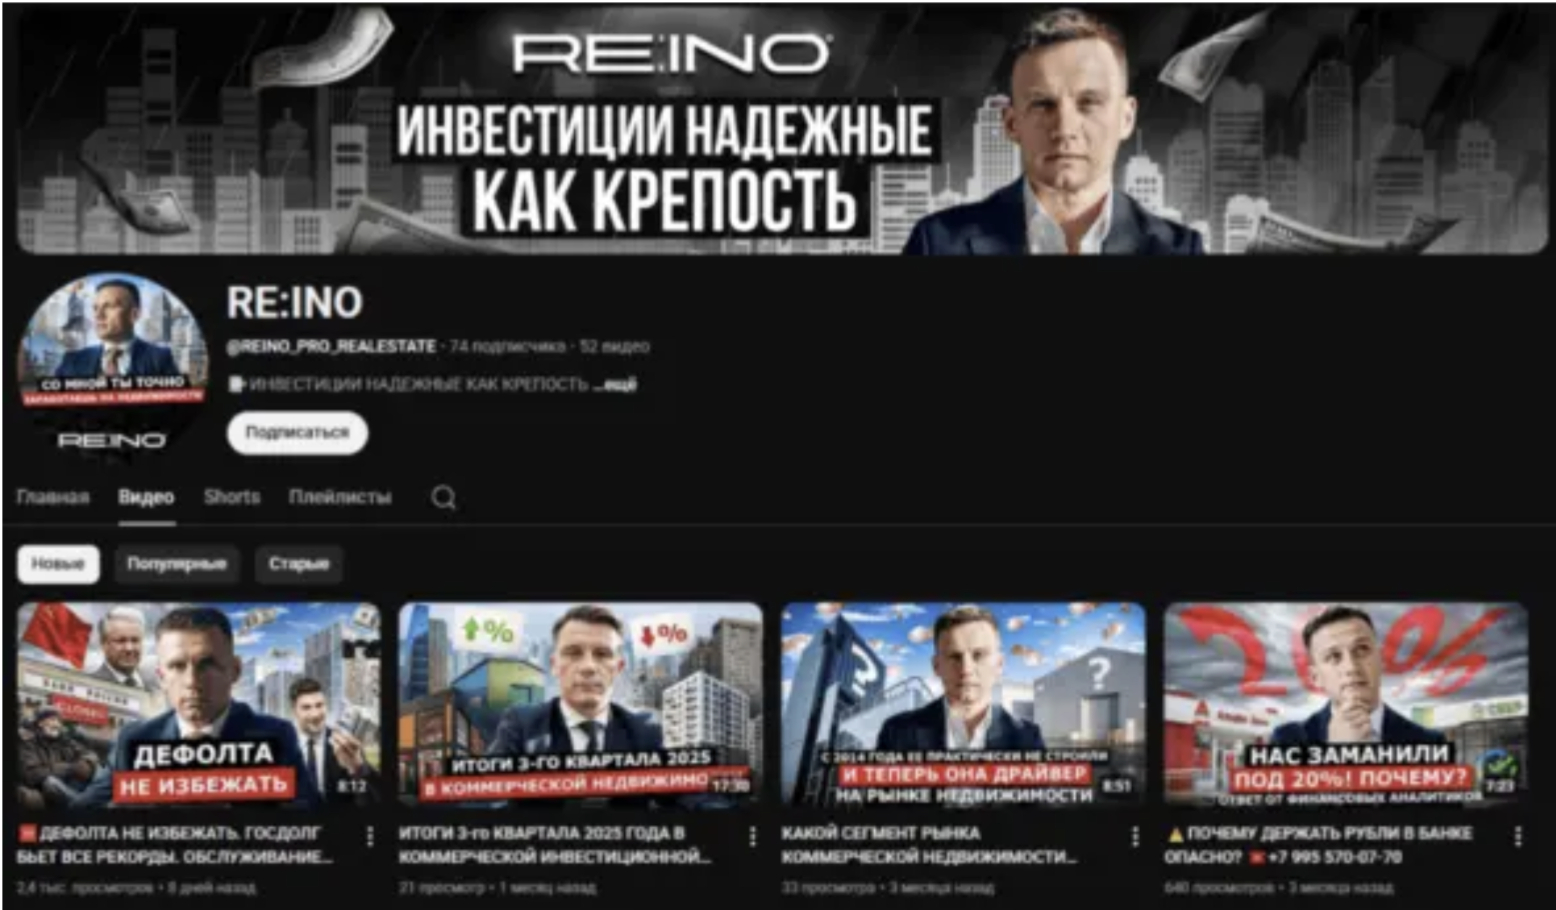
Task: Expand the channel description via ...ещё
Action: (x=614, y=384)
